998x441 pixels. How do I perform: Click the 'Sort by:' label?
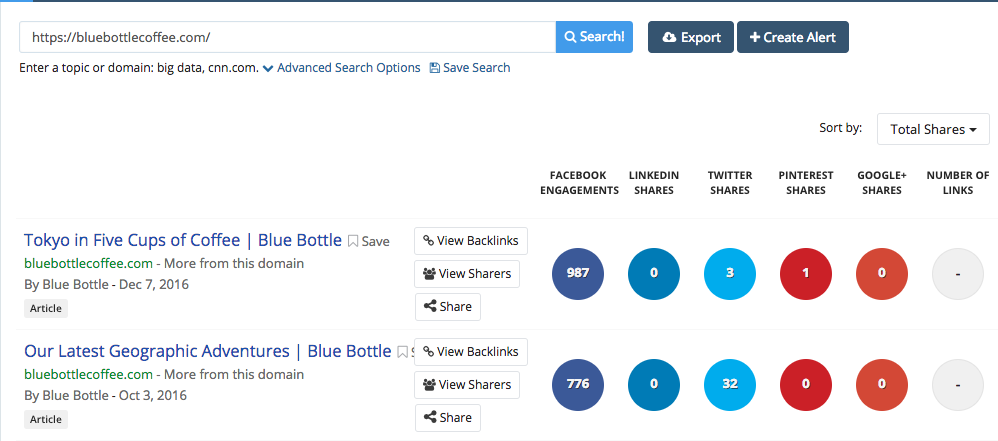(x=841, y=128)
